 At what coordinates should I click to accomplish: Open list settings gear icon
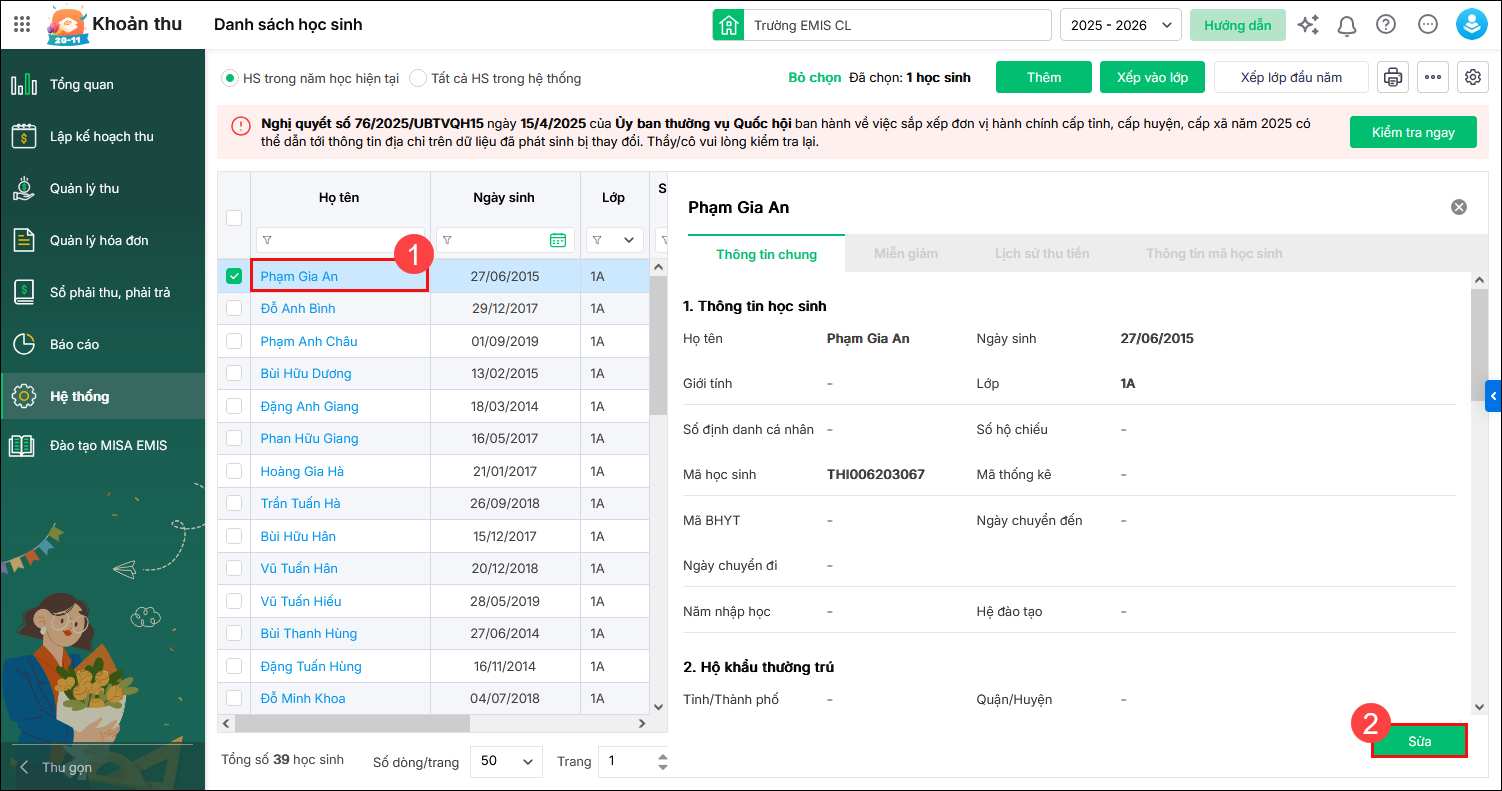(1472, 77)
